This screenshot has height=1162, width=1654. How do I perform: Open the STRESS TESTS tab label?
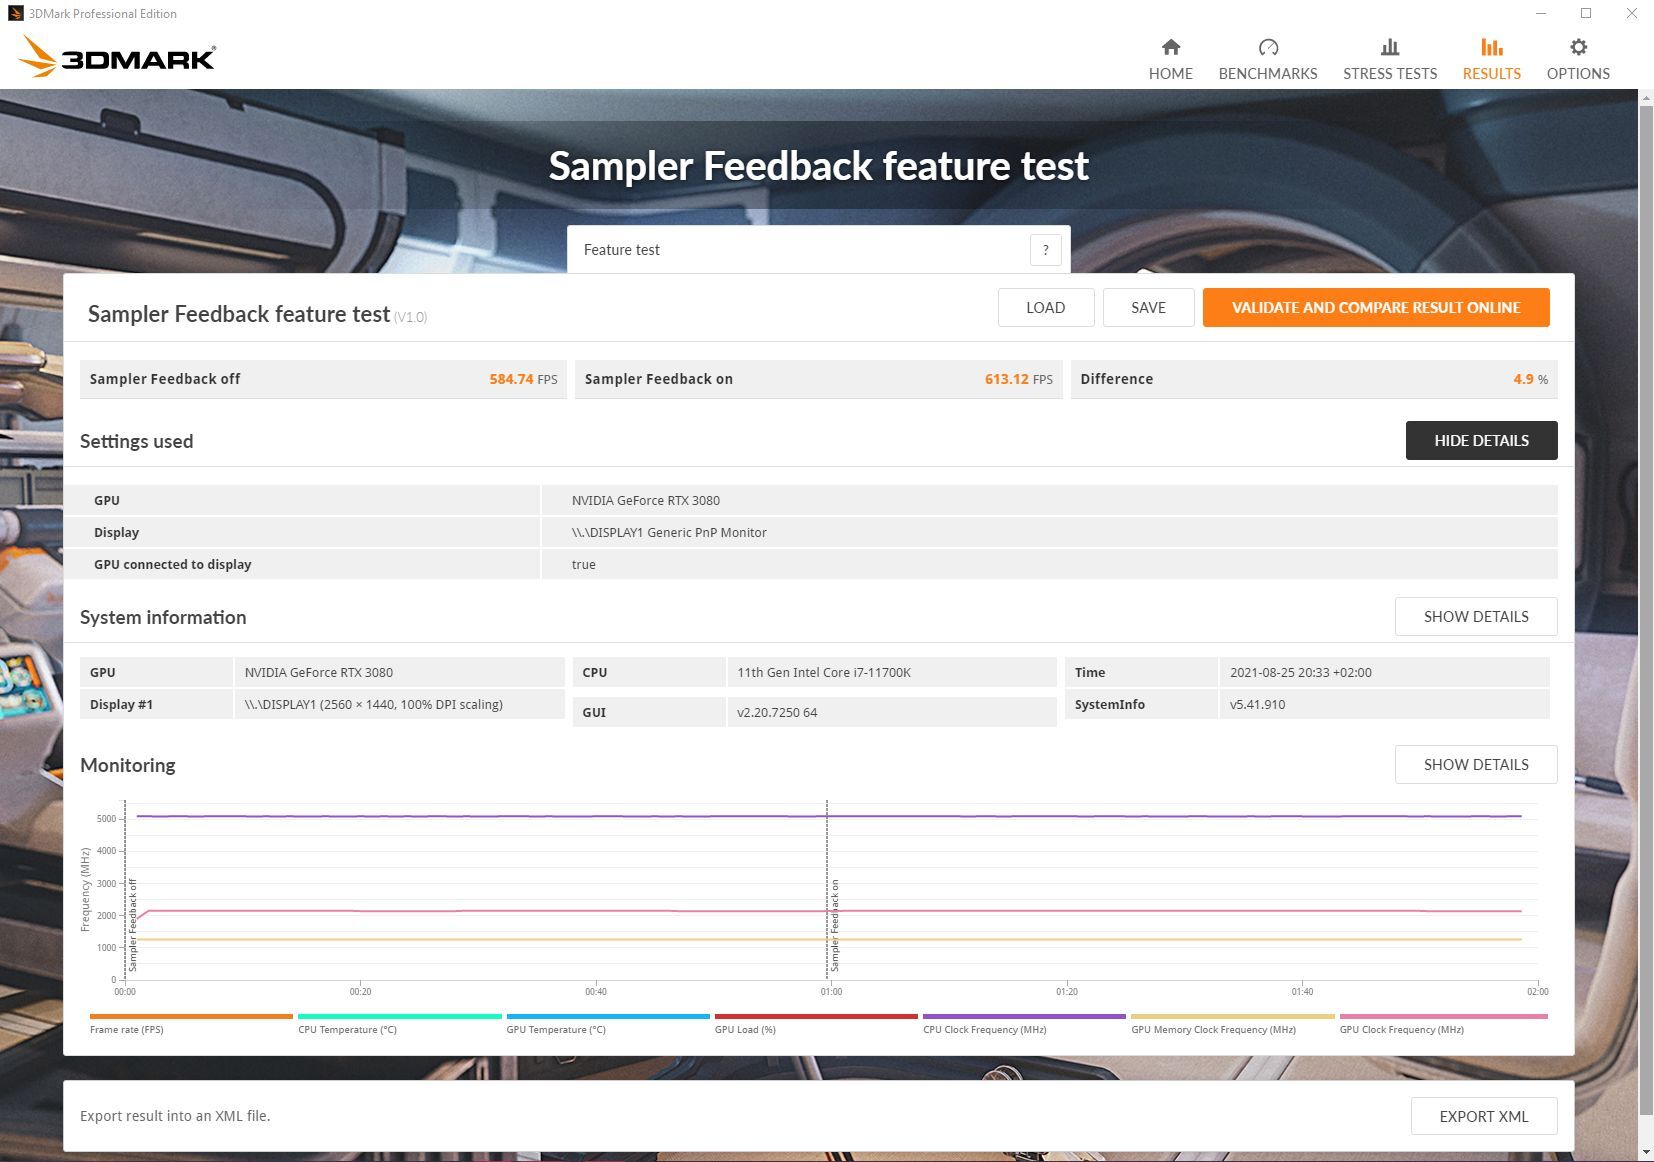1390,74
